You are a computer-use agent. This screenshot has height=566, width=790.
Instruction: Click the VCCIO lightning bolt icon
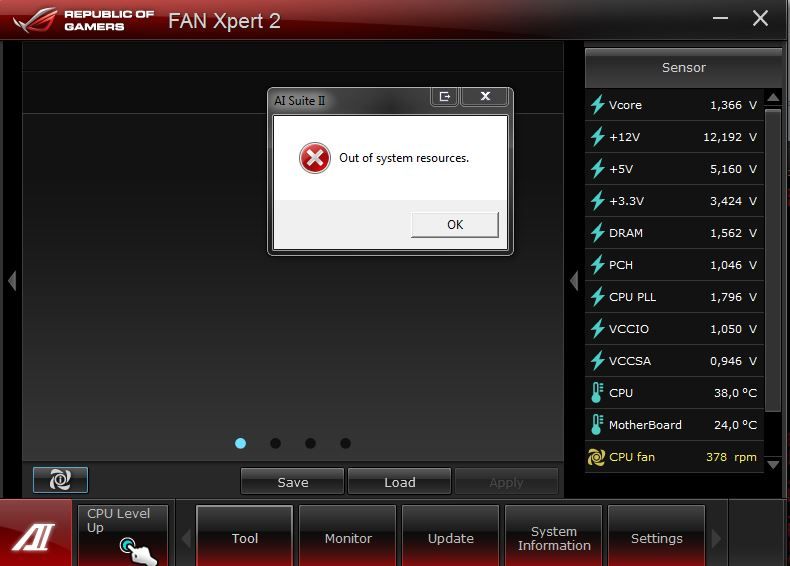click(598, 329)
